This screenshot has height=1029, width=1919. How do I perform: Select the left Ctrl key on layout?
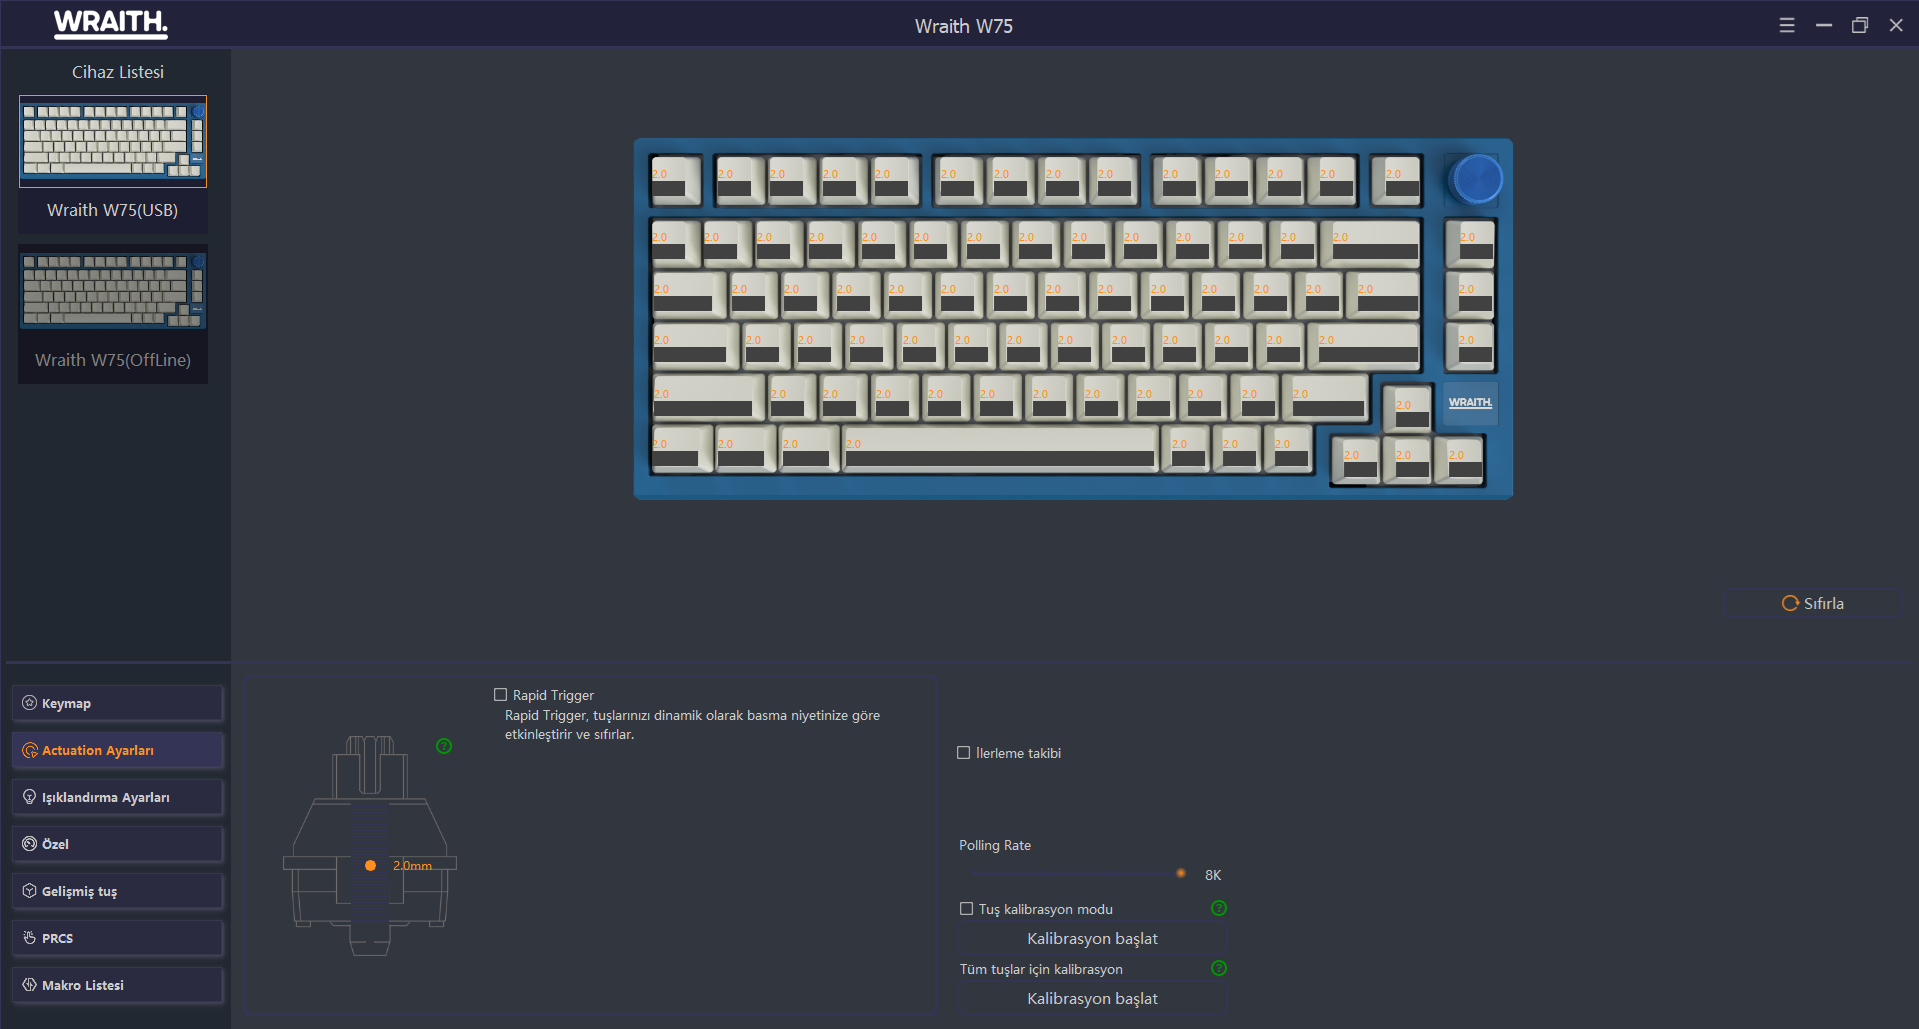[682, 448]
